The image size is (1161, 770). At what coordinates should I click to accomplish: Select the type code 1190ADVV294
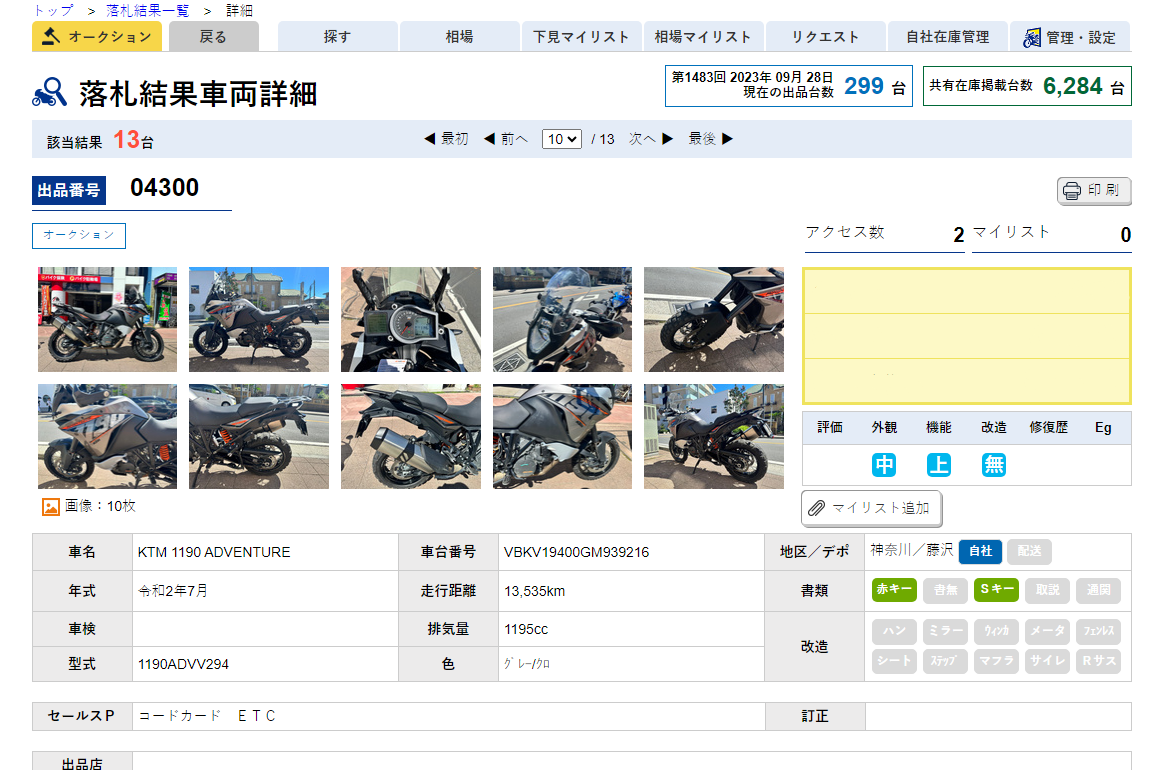tap(183, 665)
